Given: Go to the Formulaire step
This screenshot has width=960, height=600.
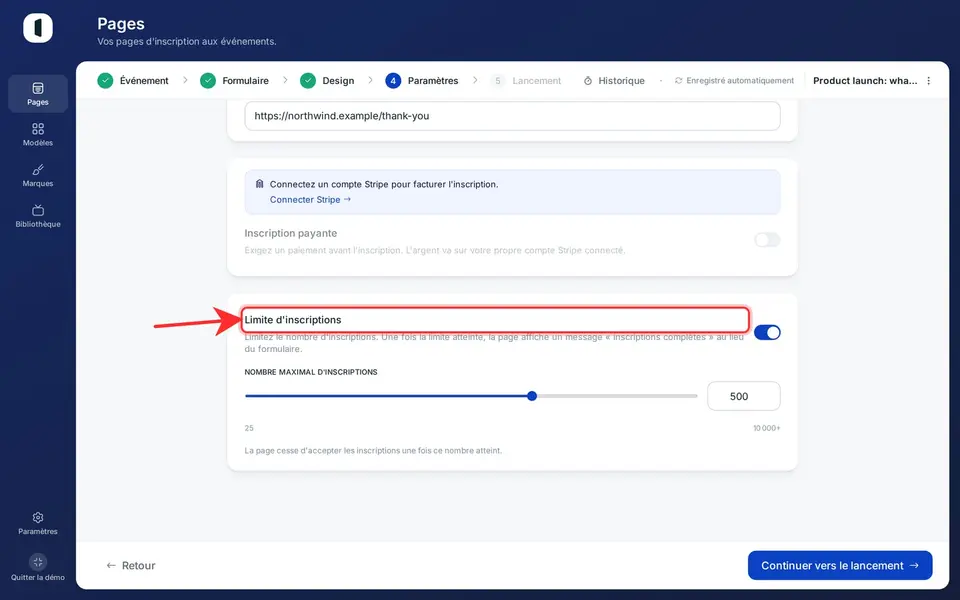Looking at the screenshot, I should pyautogui.click(x=234, y=81).
